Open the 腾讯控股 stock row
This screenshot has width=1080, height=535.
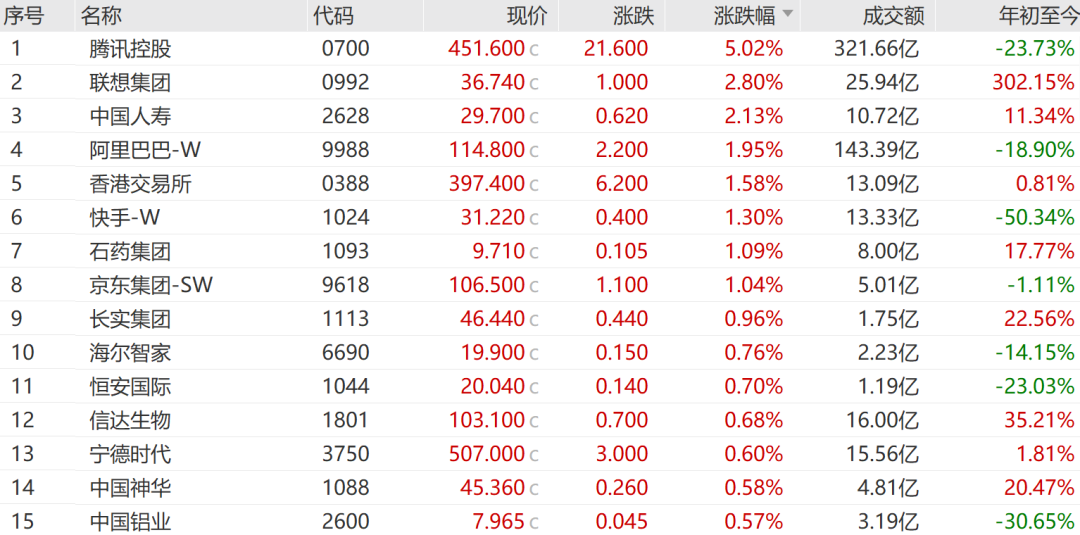point(540,49)
